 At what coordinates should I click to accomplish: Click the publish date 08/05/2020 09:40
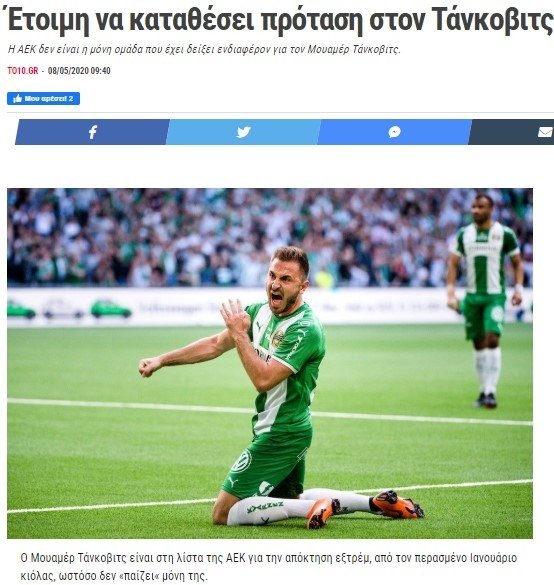click(79, 71)
